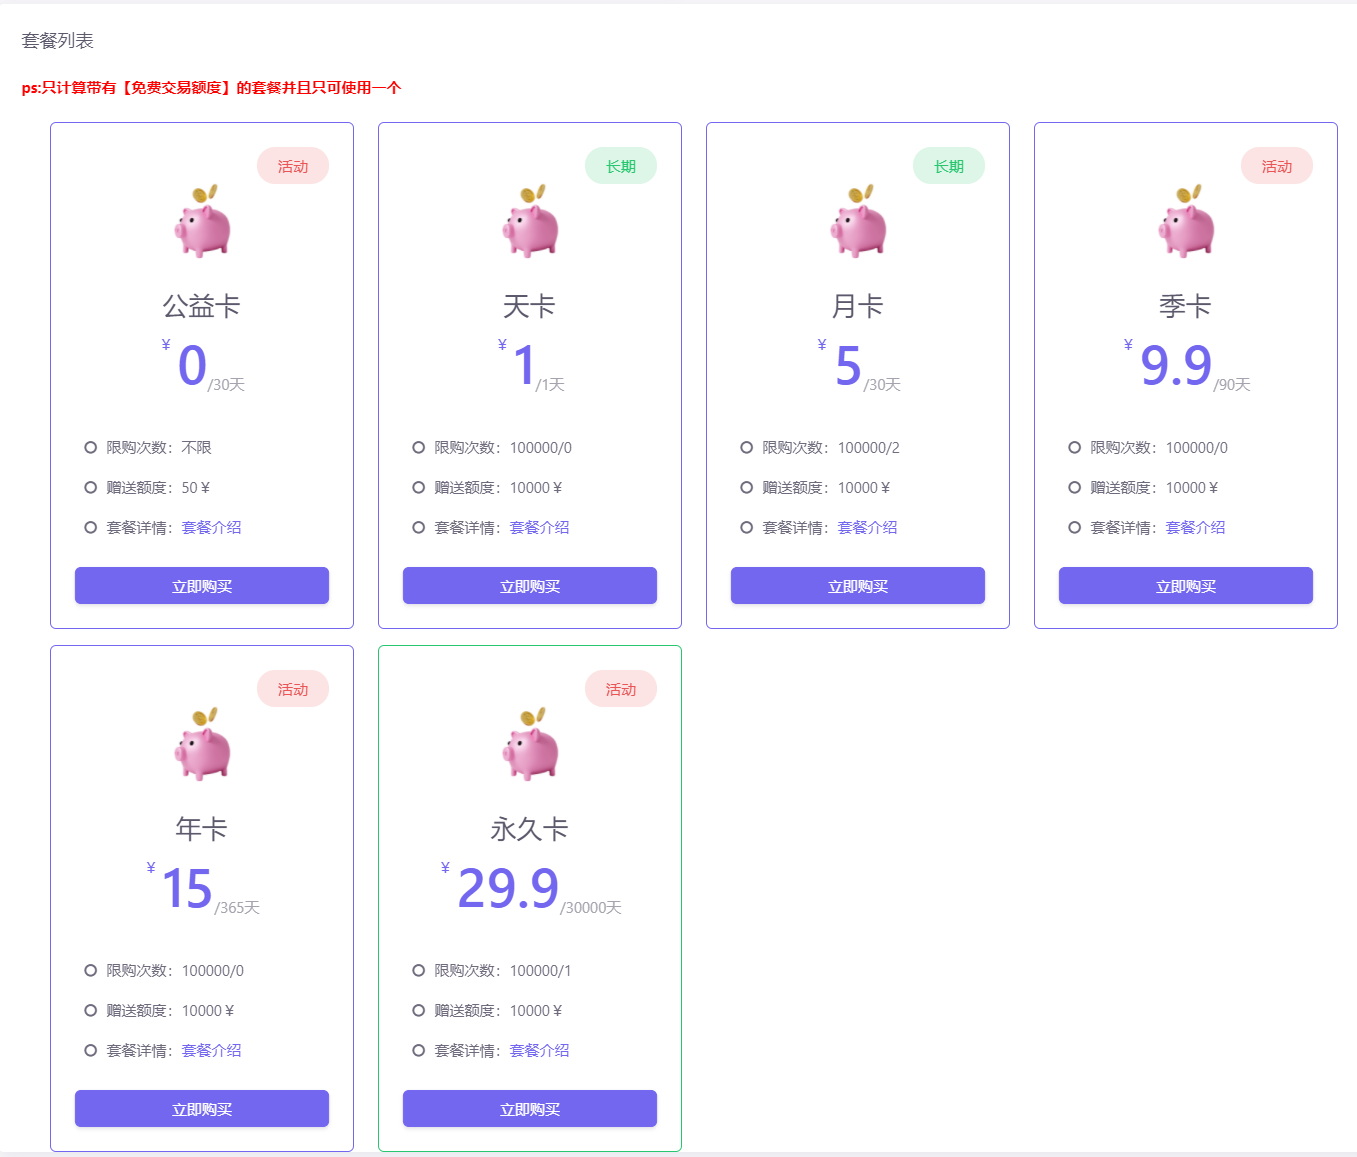Viewport: 1357px width, 1157px height.
Task: View 套餐介绍 for the 永久卡
Action: coord(539,1051)
